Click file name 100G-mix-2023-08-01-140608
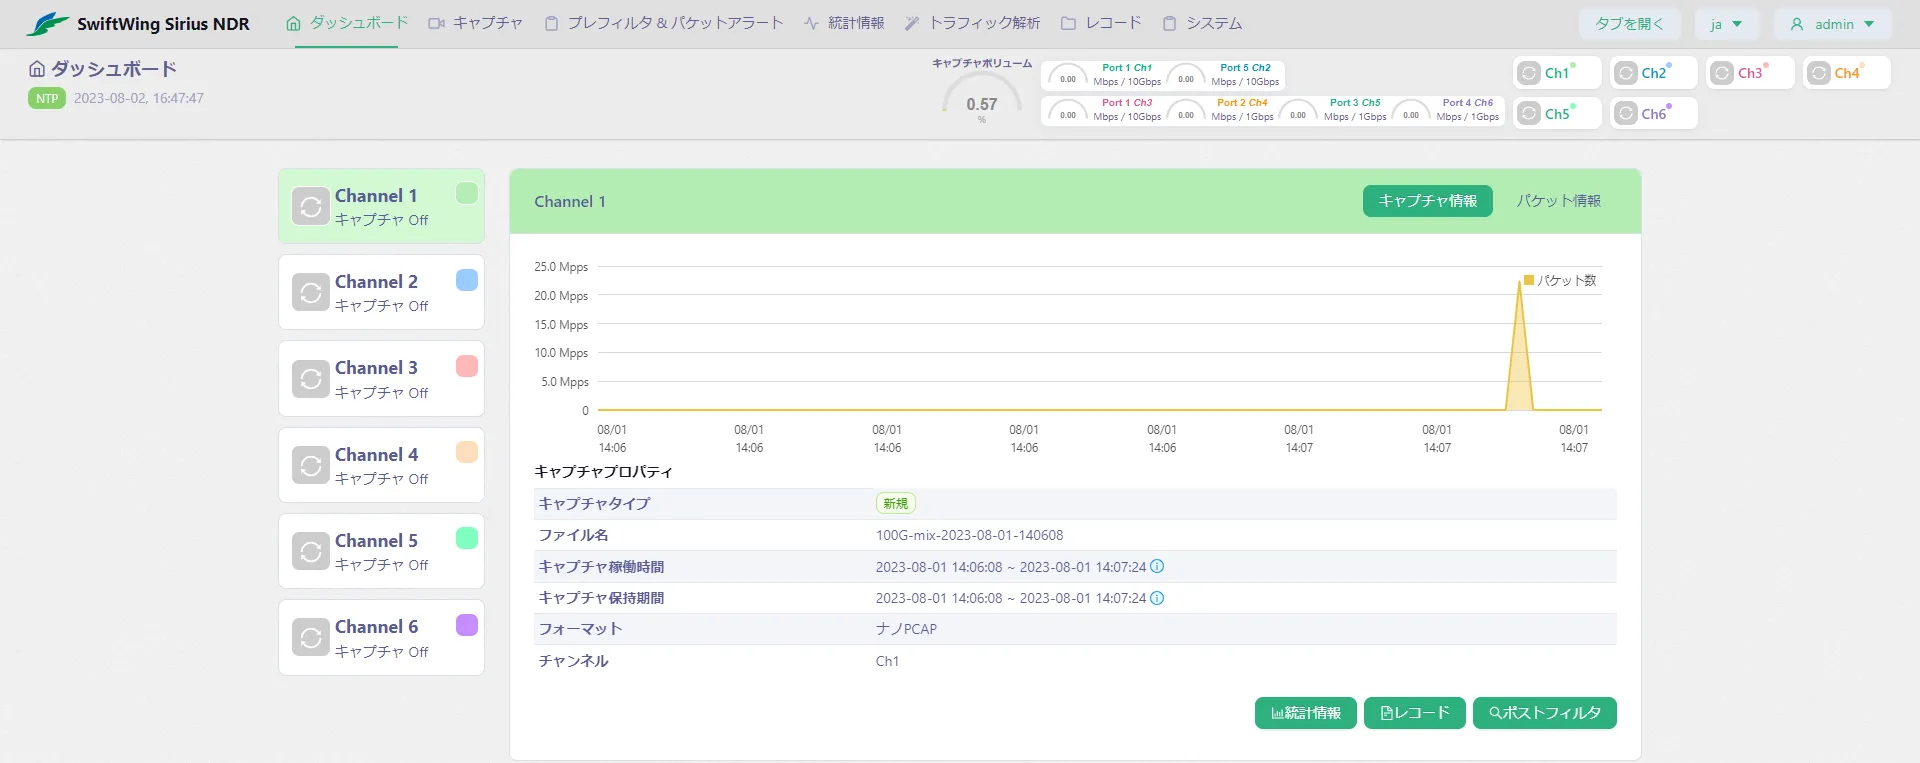 point(970,535)
